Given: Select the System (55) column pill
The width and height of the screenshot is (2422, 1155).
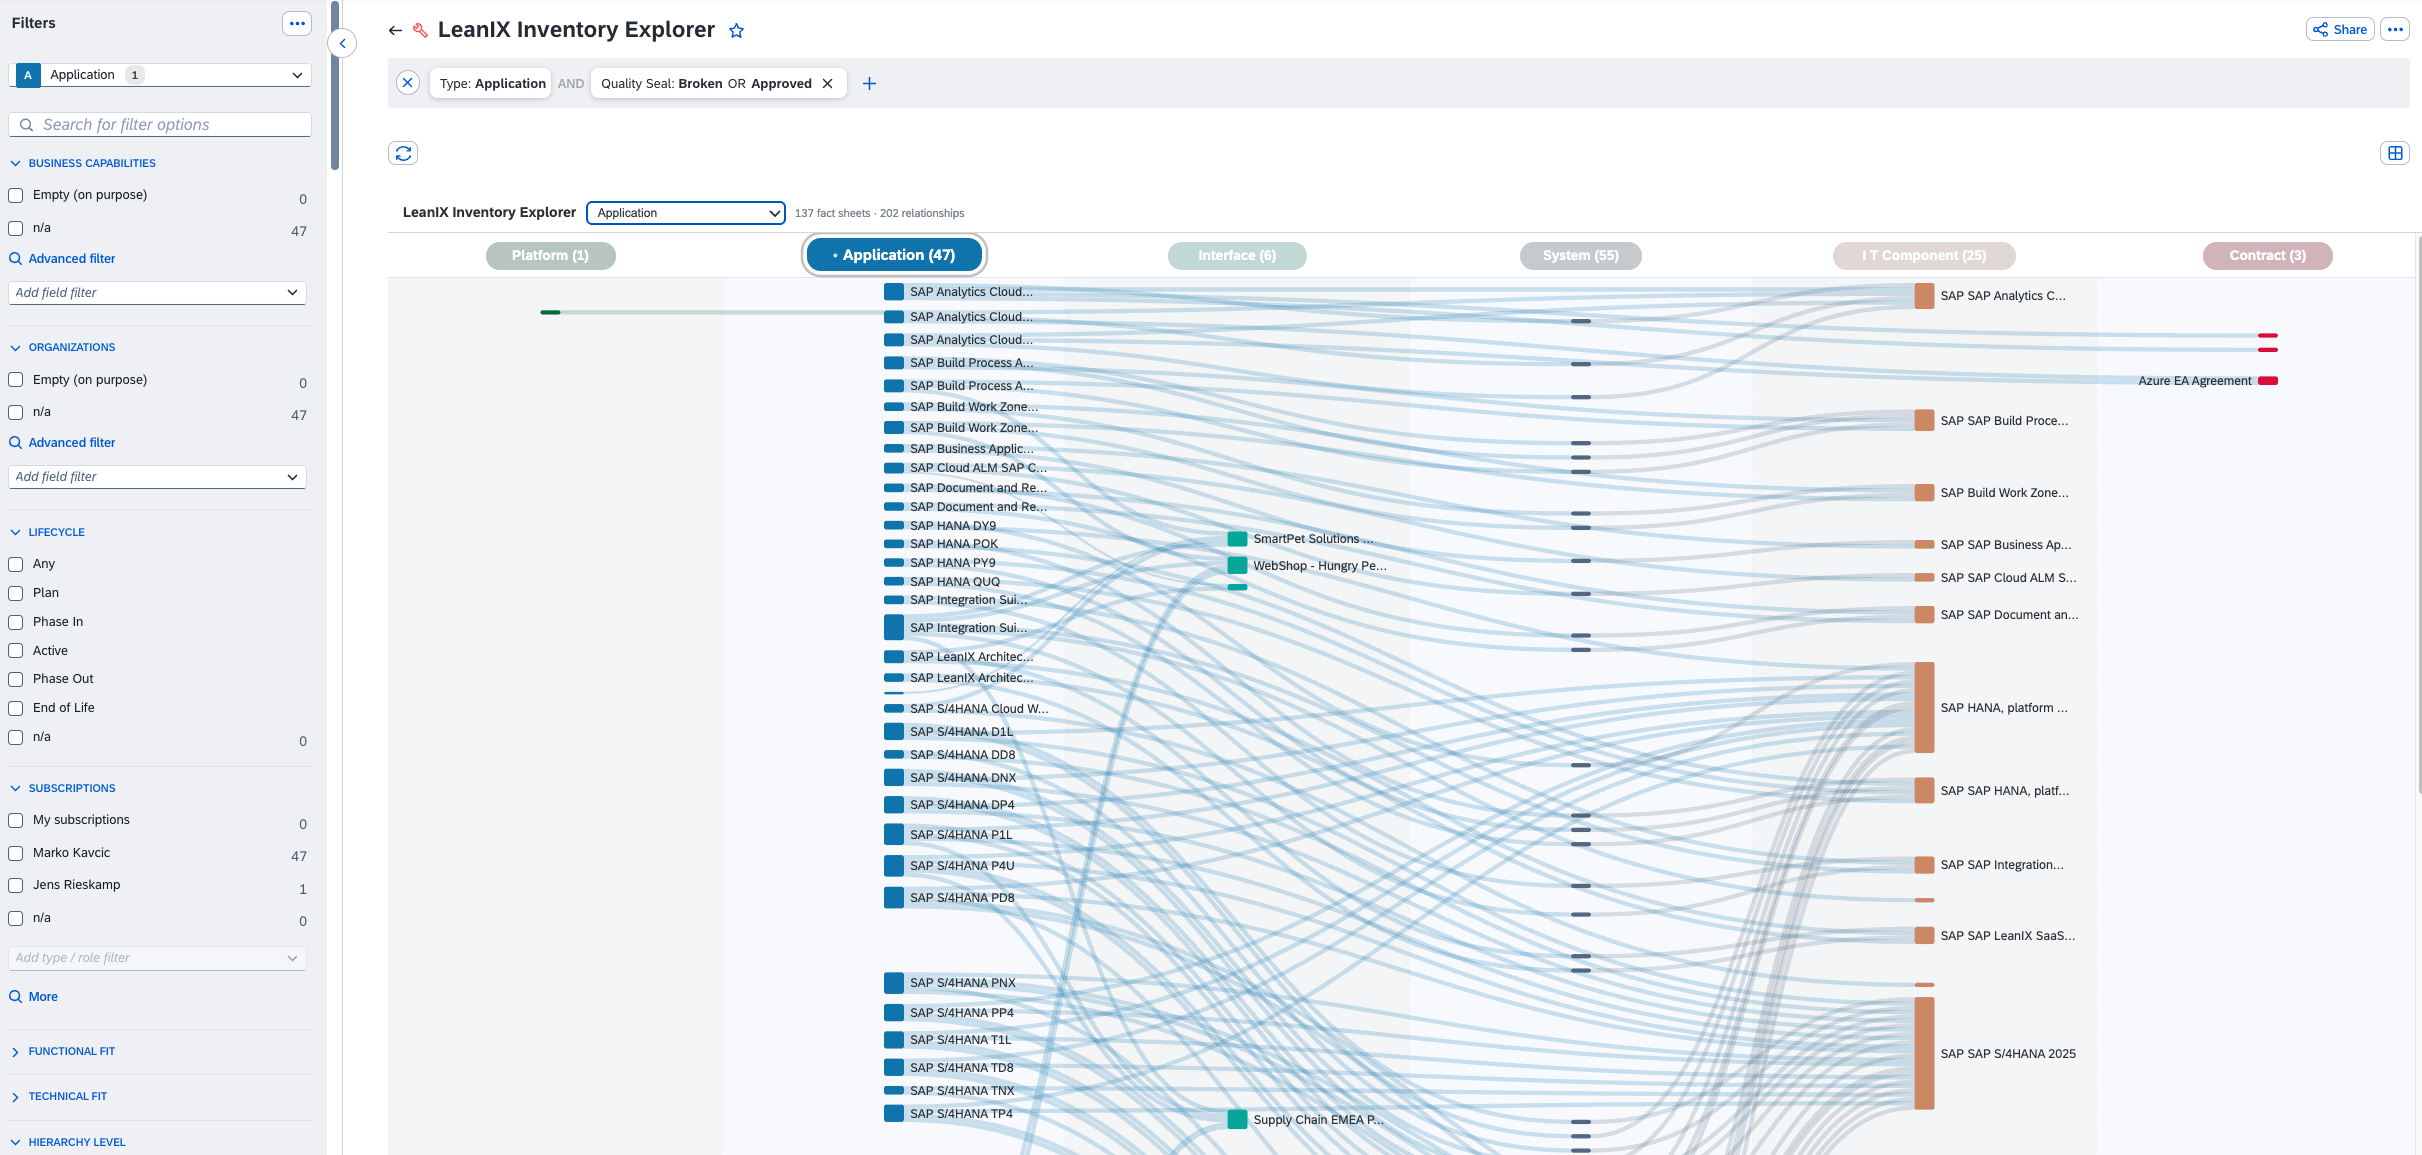Looking at the screenshot, I should tap(1580, 256).
